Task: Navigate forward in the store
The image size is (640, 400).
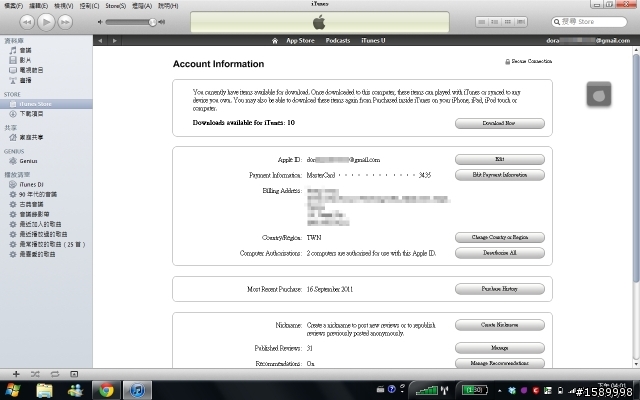Action: (114, 40)
